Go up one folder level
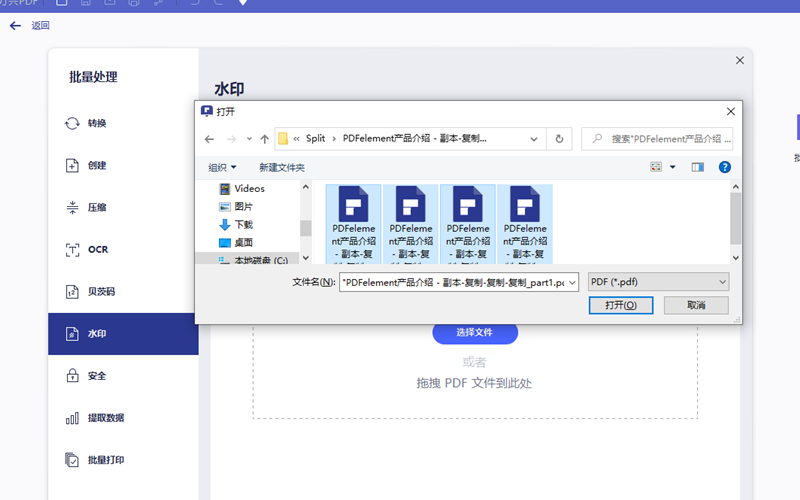The width and height of the screenshot is (800, 500). (x=264, y=139)
